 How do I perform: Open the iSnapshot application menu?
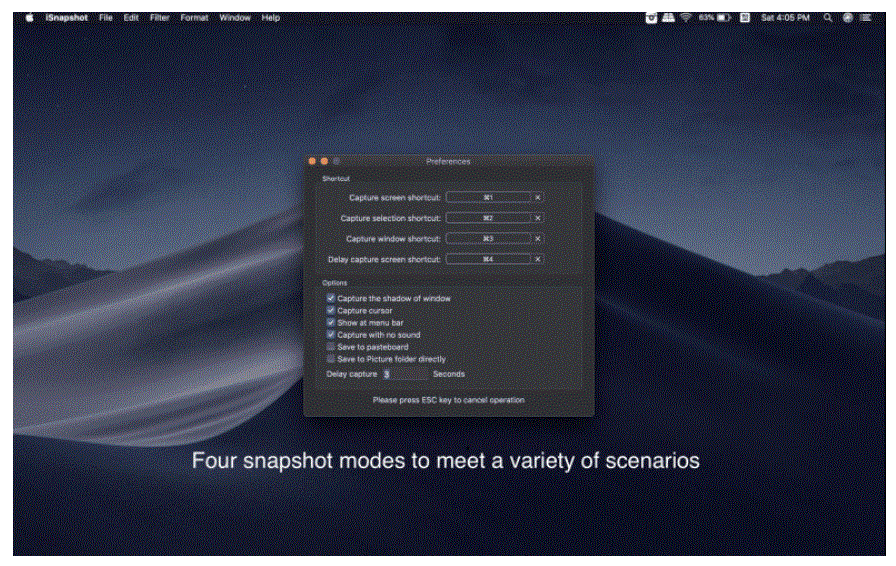66,18
